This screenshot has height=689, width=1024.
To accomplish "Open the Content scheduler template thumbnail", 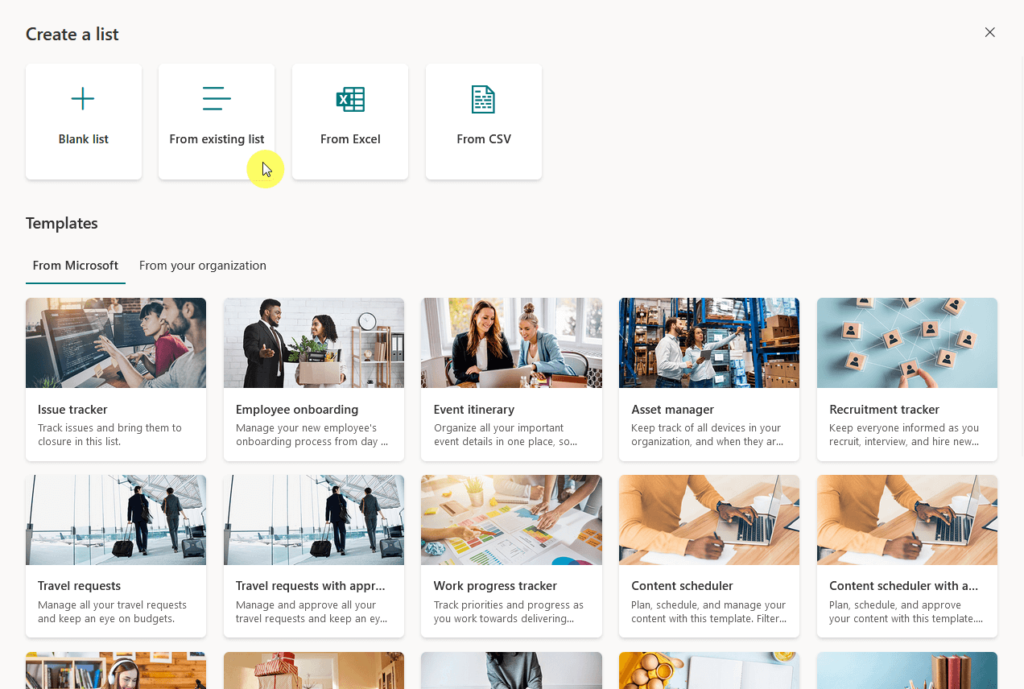I will 709,520.
